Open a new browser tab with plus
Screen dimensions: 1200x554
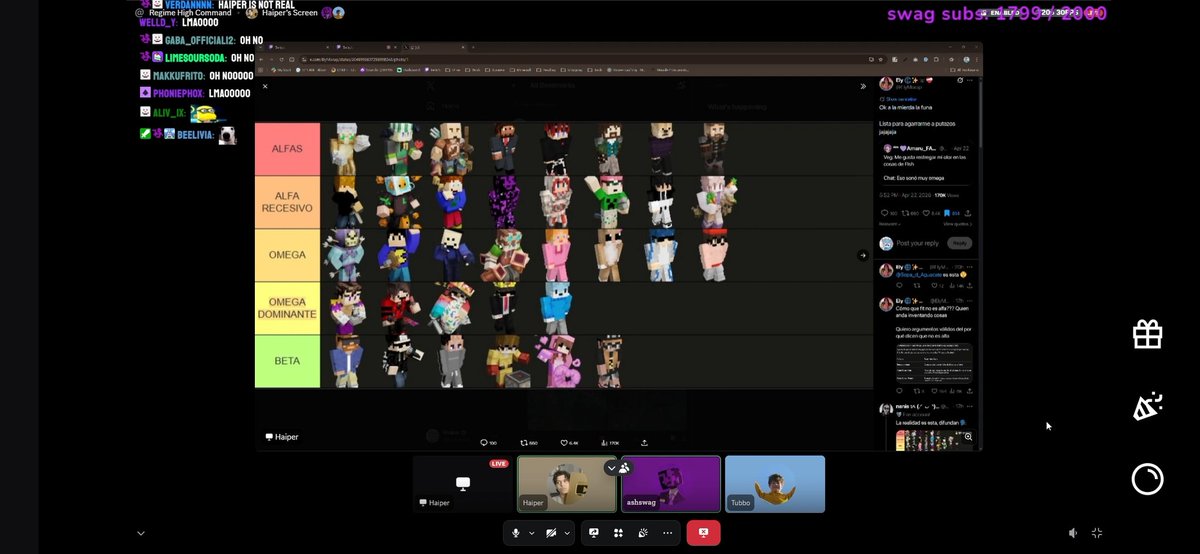click(x=473, y=47)
